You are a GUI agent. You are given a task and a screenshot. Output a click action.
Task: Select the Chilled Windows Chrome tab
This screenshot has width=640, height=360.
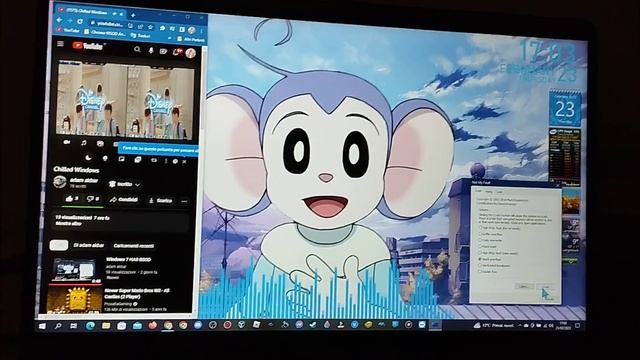pos(90,11)
